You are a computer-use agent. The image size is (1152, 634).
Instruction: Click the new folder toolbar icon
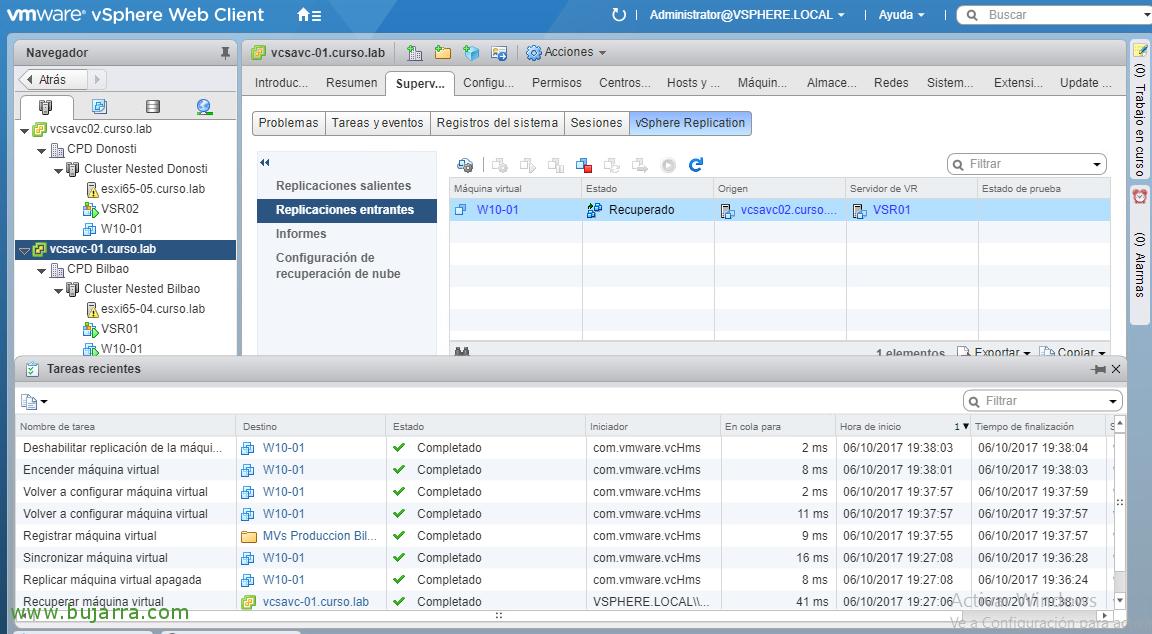[442, 53]
